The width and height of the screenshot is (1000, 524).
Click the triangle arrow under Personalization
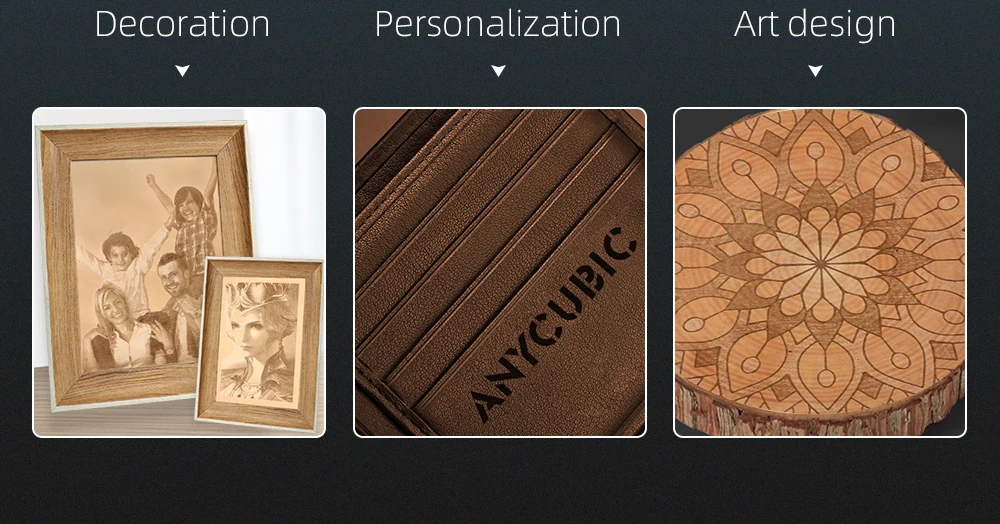coord(498,71)
